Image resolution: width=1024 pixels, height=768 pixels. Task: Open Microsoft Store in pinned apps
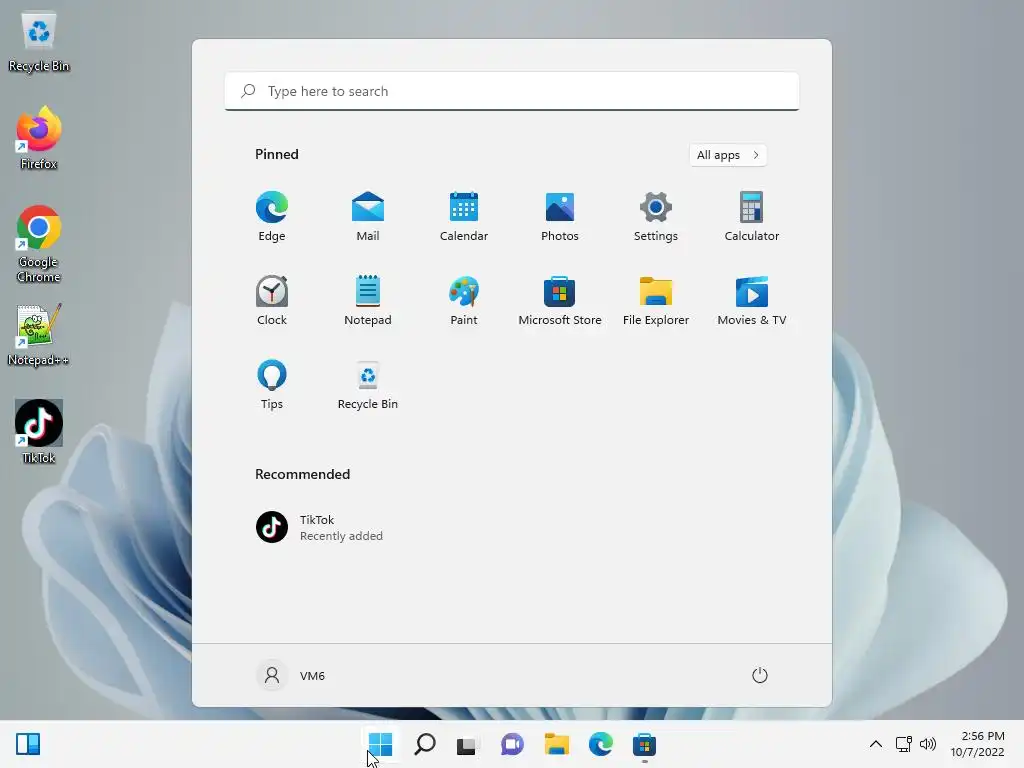pos(560,301)
